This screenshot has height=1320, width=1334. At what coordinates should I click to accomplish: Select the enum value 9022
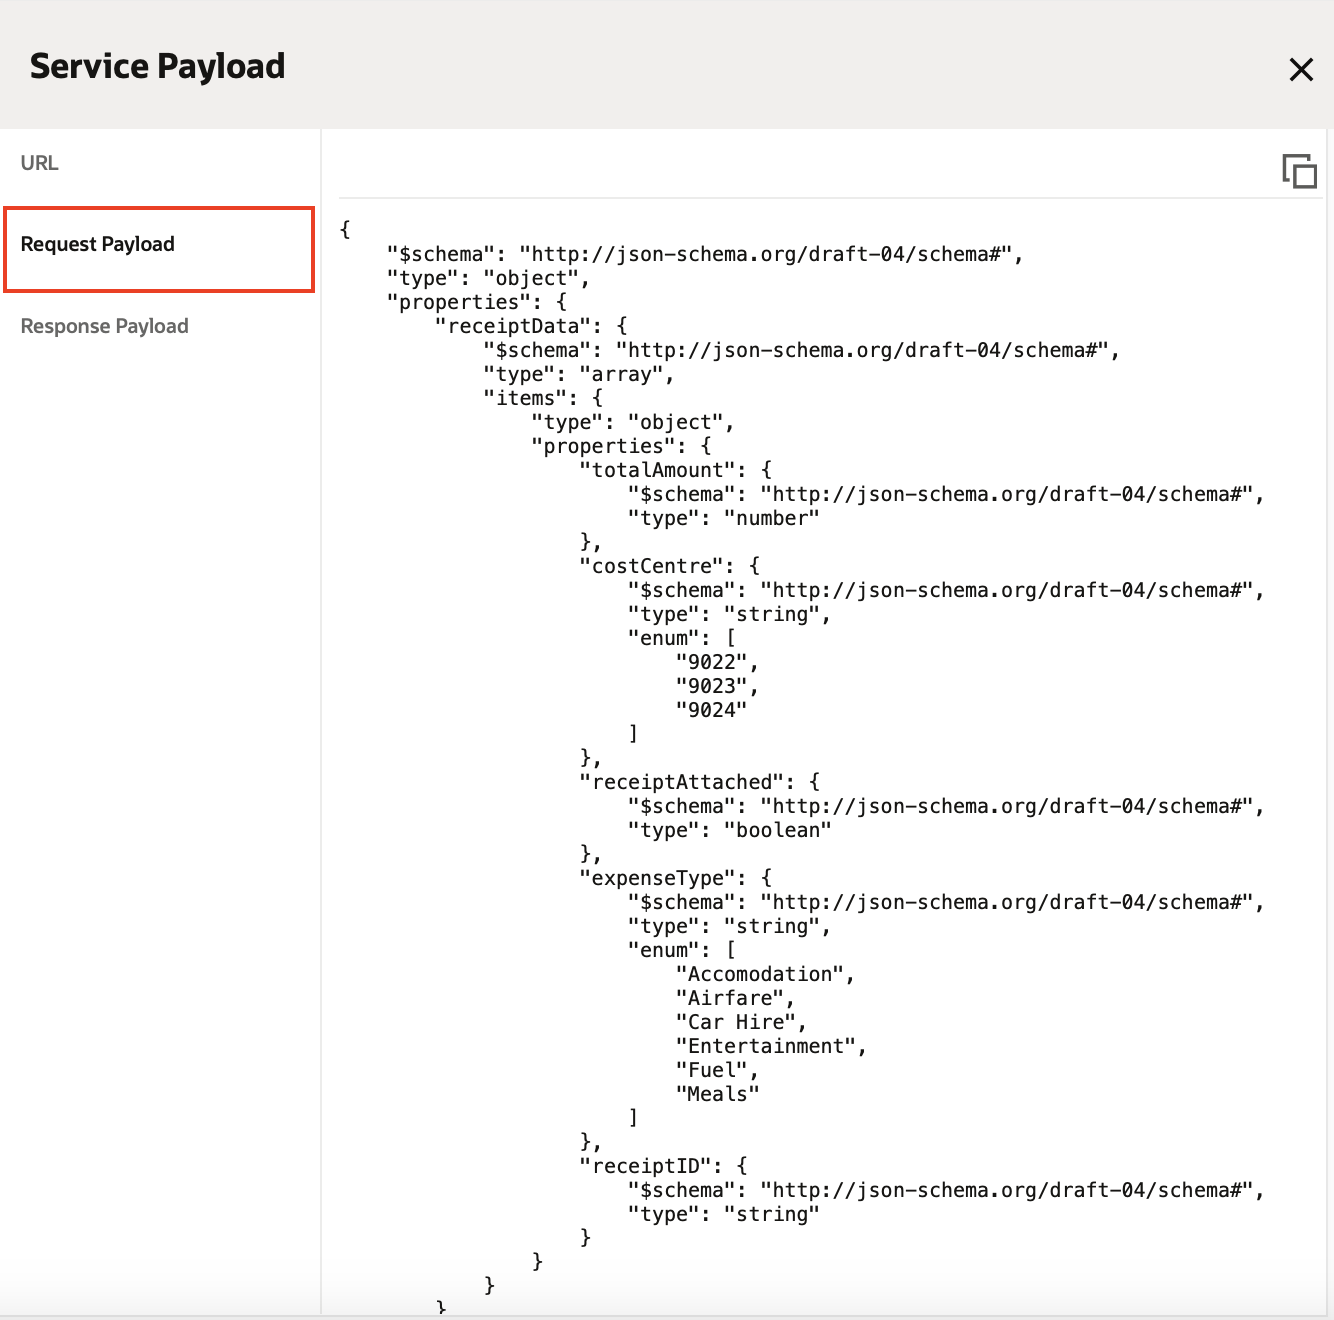point(710,661)
